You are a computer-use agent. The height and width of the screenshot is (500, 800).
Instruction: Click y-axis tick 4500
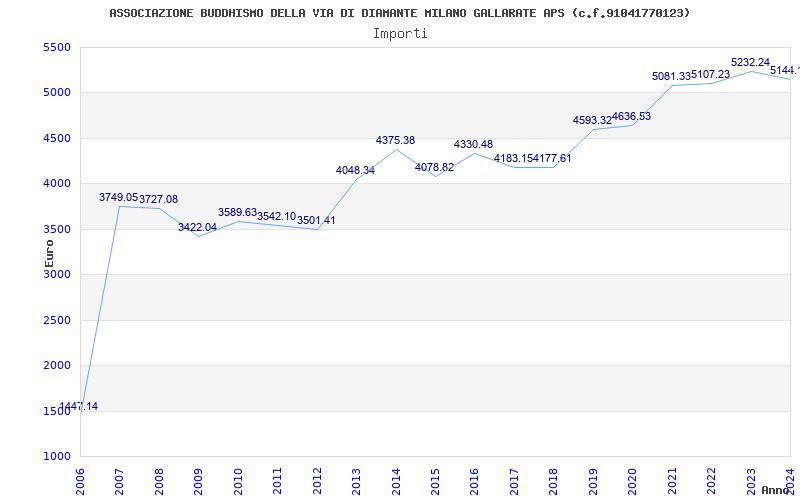coord(57,138)
